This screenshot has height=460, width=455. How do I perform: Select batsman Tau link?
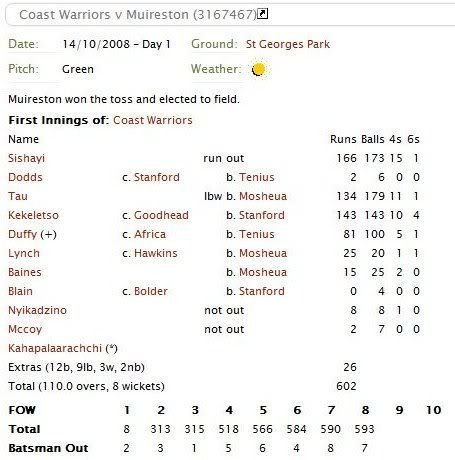tap(18, 196)
